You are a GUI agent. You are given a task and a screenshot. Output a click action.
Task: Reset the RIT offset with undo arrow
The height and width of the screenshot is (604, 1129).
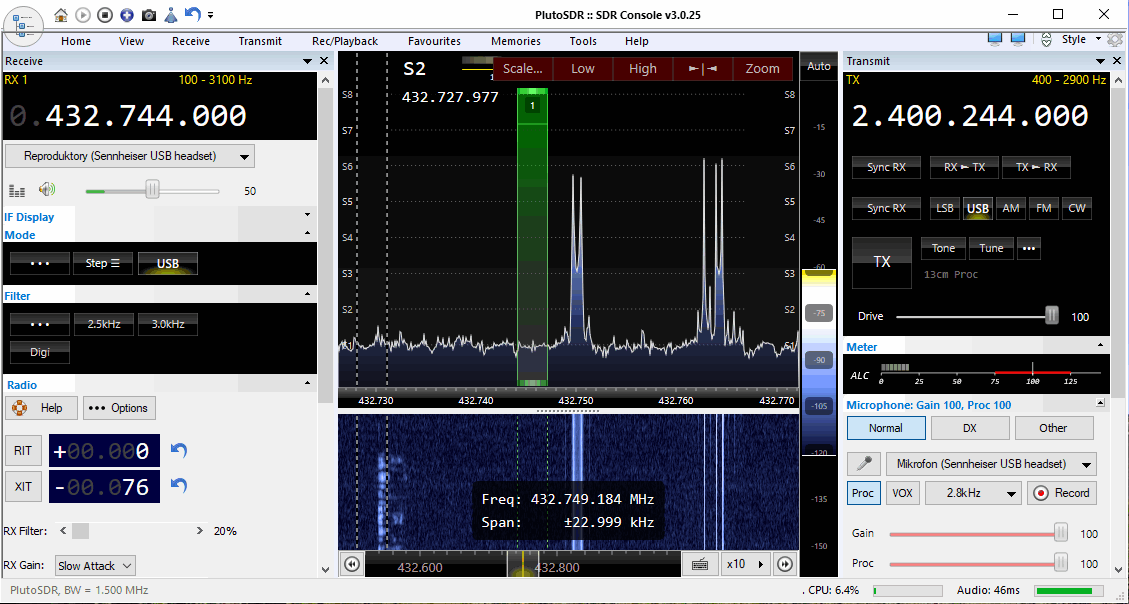(179, 451)
